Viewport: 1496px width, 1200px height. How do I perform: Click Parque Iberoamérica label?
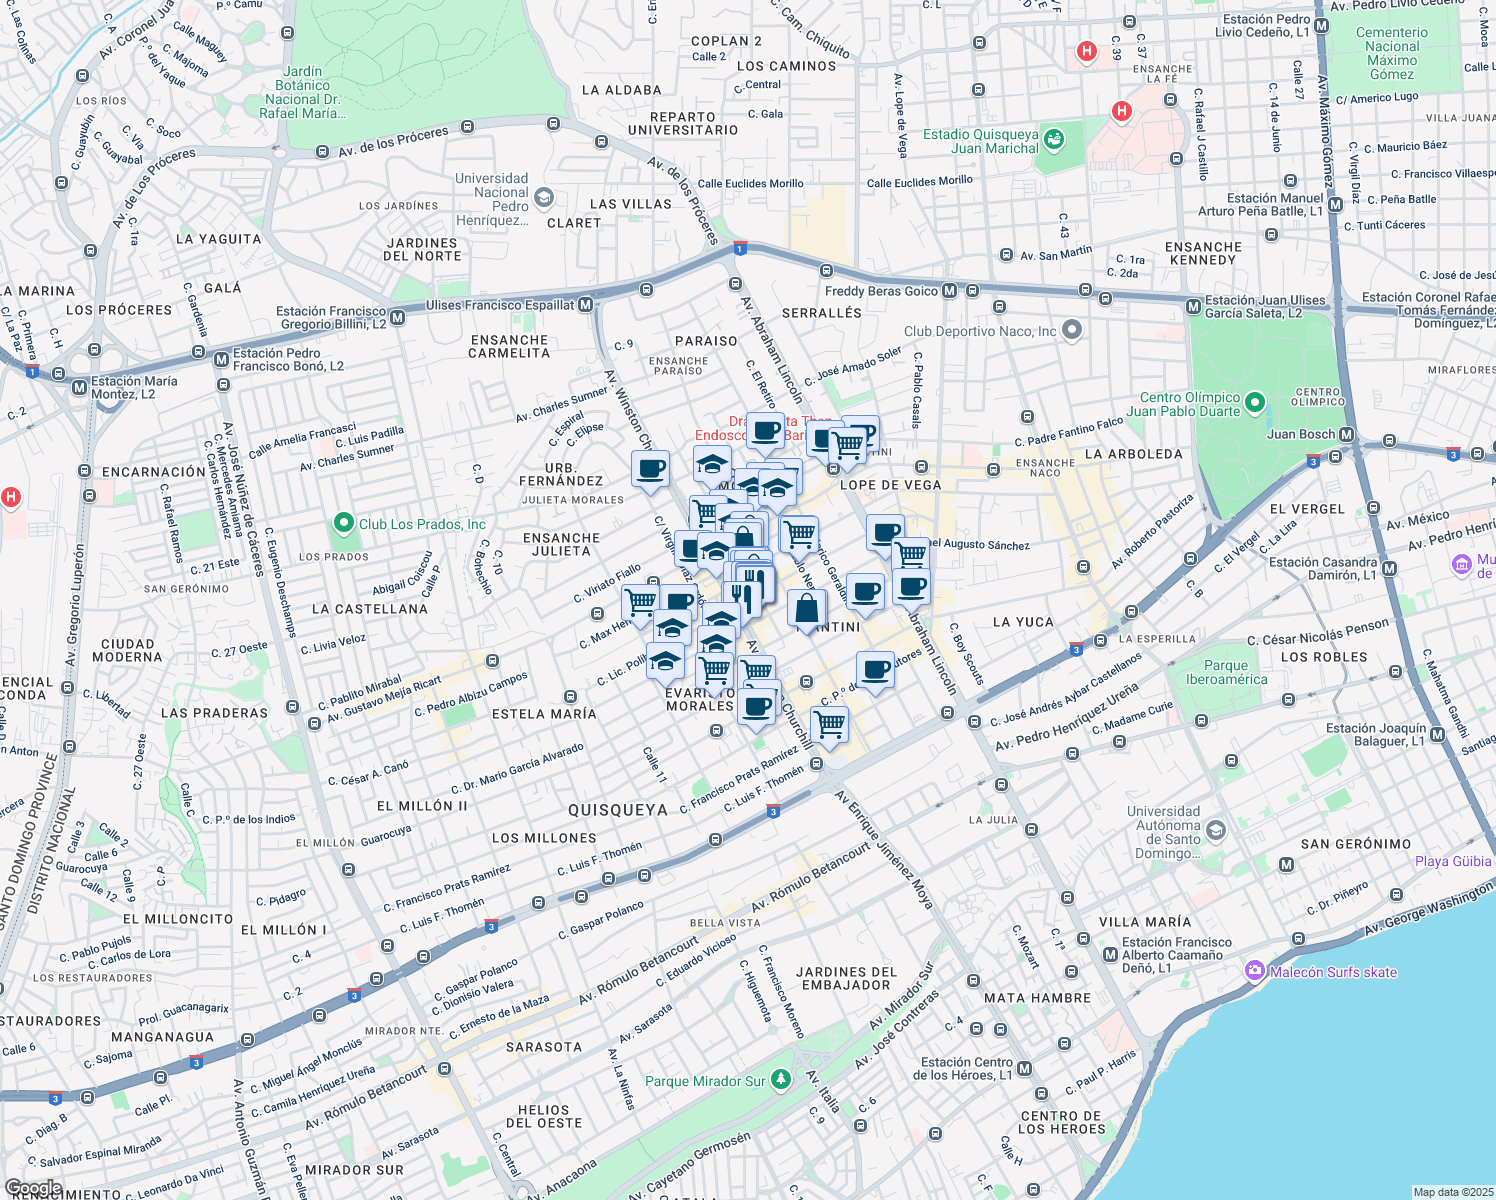tap(1226, 672)
